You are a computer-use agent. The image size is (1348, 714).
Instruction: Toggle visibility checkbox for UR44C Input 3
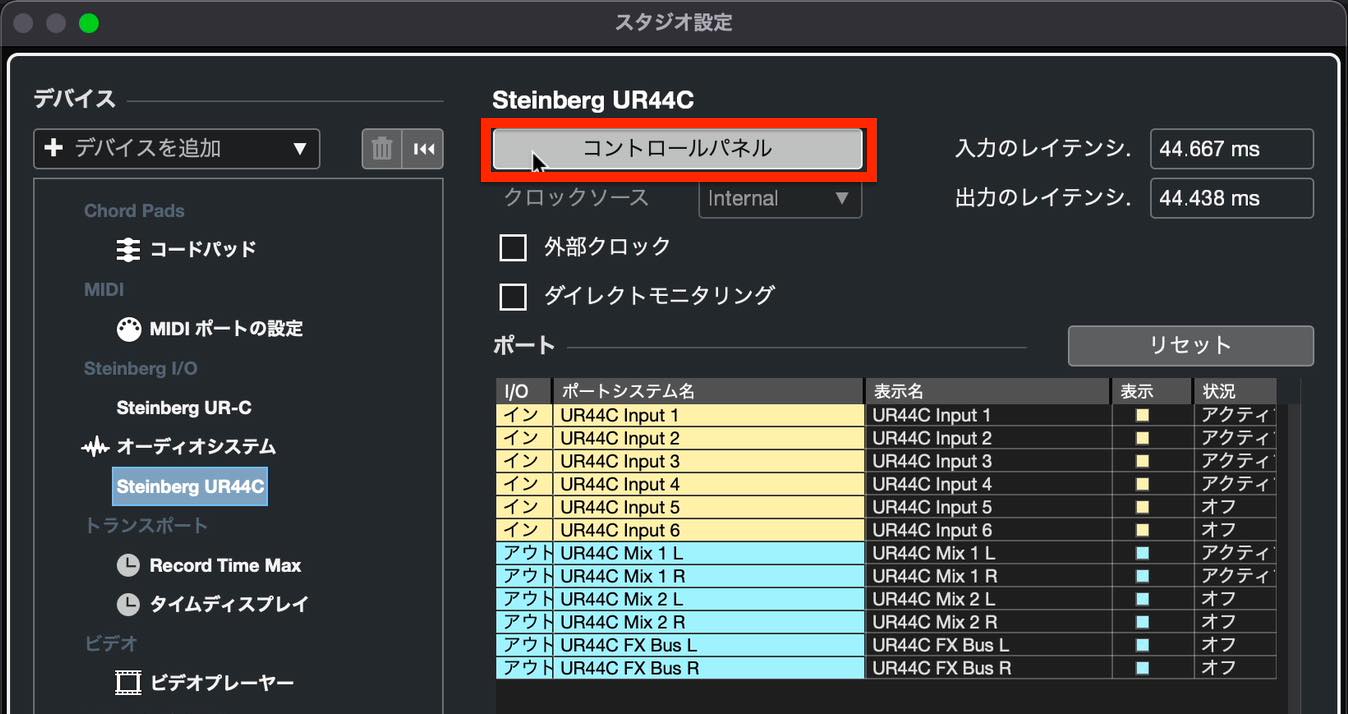[x=1142, y=461]
